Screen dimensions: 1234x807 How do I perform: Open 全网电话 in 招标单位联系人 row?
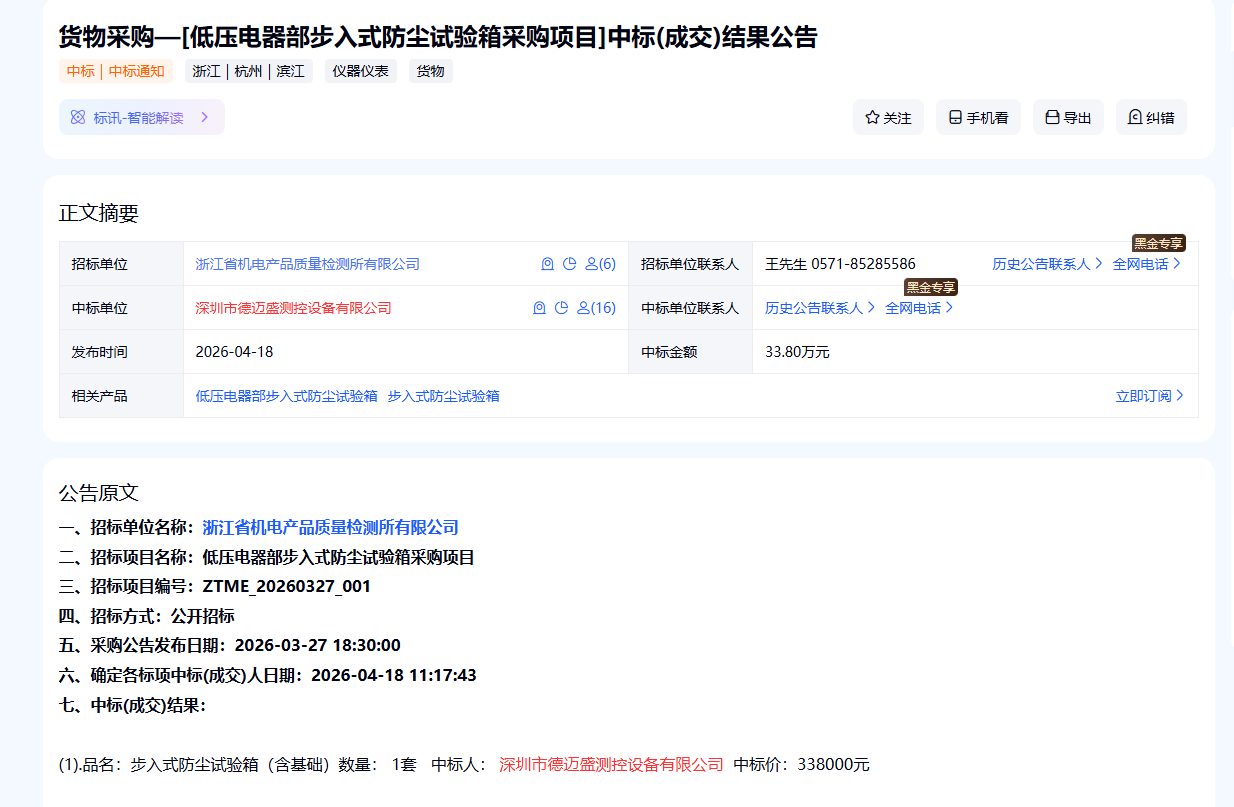(x=1147, y=264)
